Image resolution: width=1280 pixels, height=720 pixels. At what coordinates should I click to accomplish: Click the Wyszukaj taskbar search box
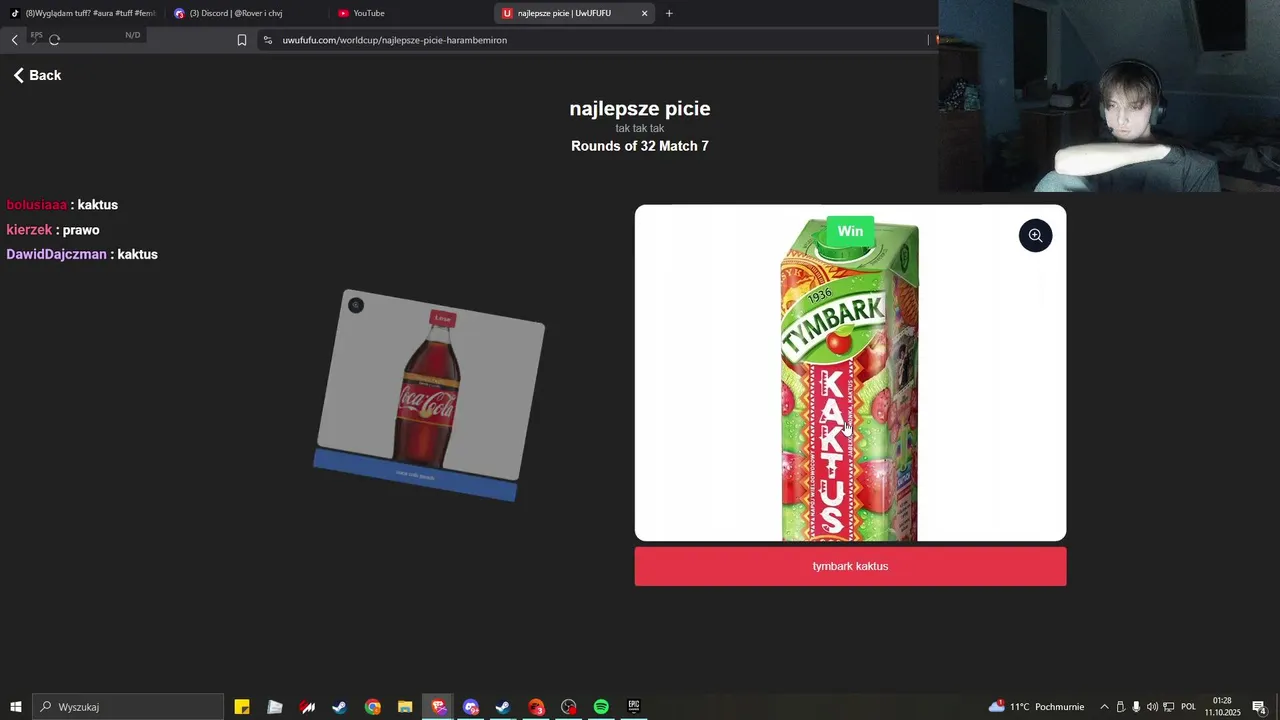pos(128,707)
